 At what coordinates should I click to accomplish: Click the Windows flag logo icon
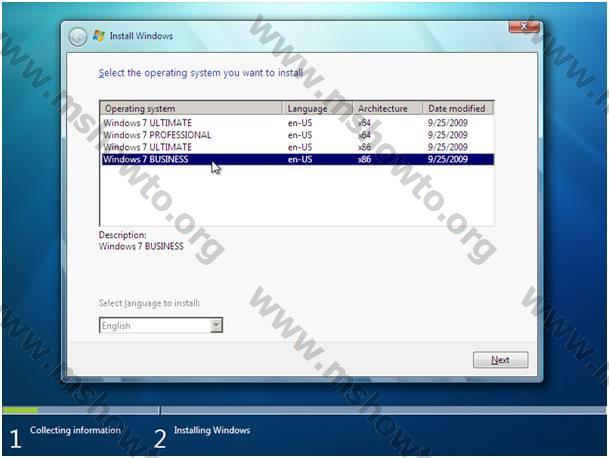point(99,36)
